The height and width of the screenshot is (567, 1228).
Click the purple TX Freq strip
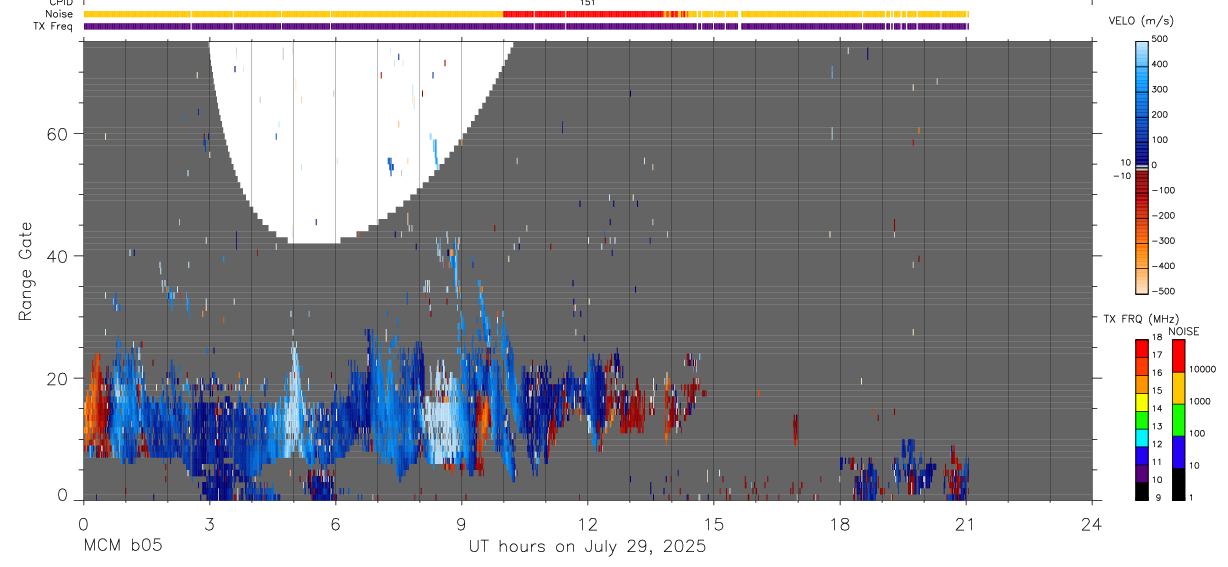526,26
